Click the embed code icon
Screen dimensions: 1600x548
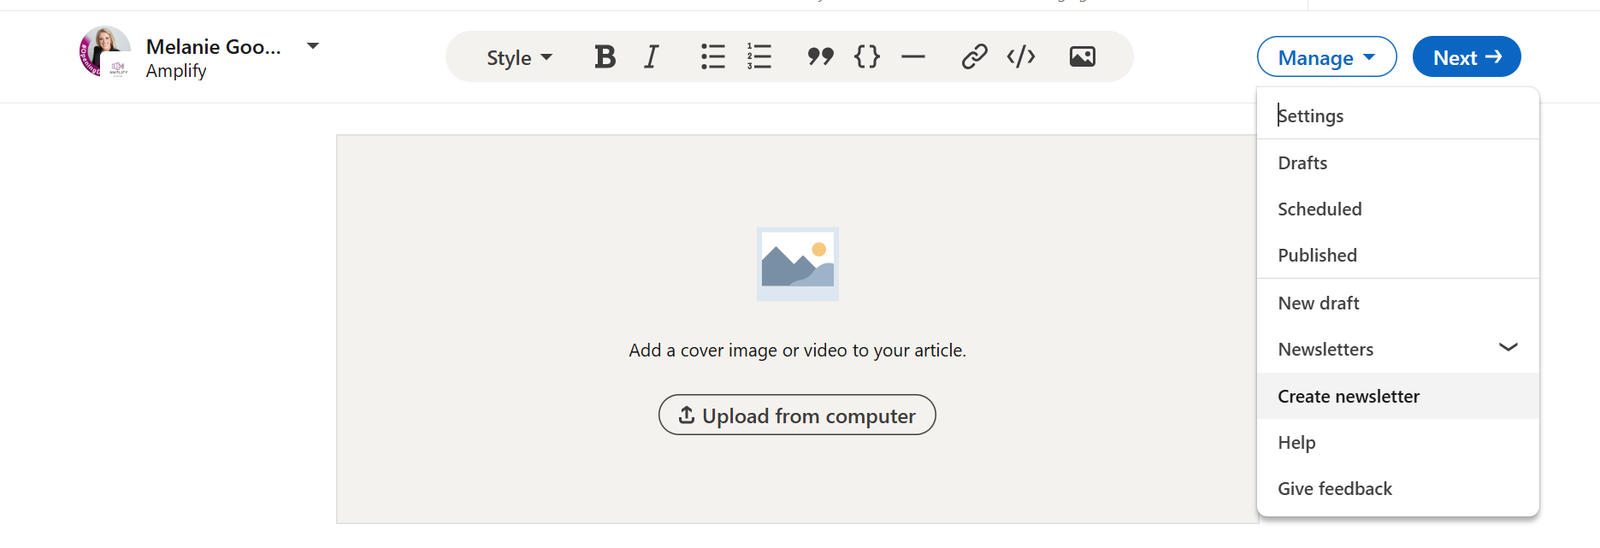(x=1021, y=57)
